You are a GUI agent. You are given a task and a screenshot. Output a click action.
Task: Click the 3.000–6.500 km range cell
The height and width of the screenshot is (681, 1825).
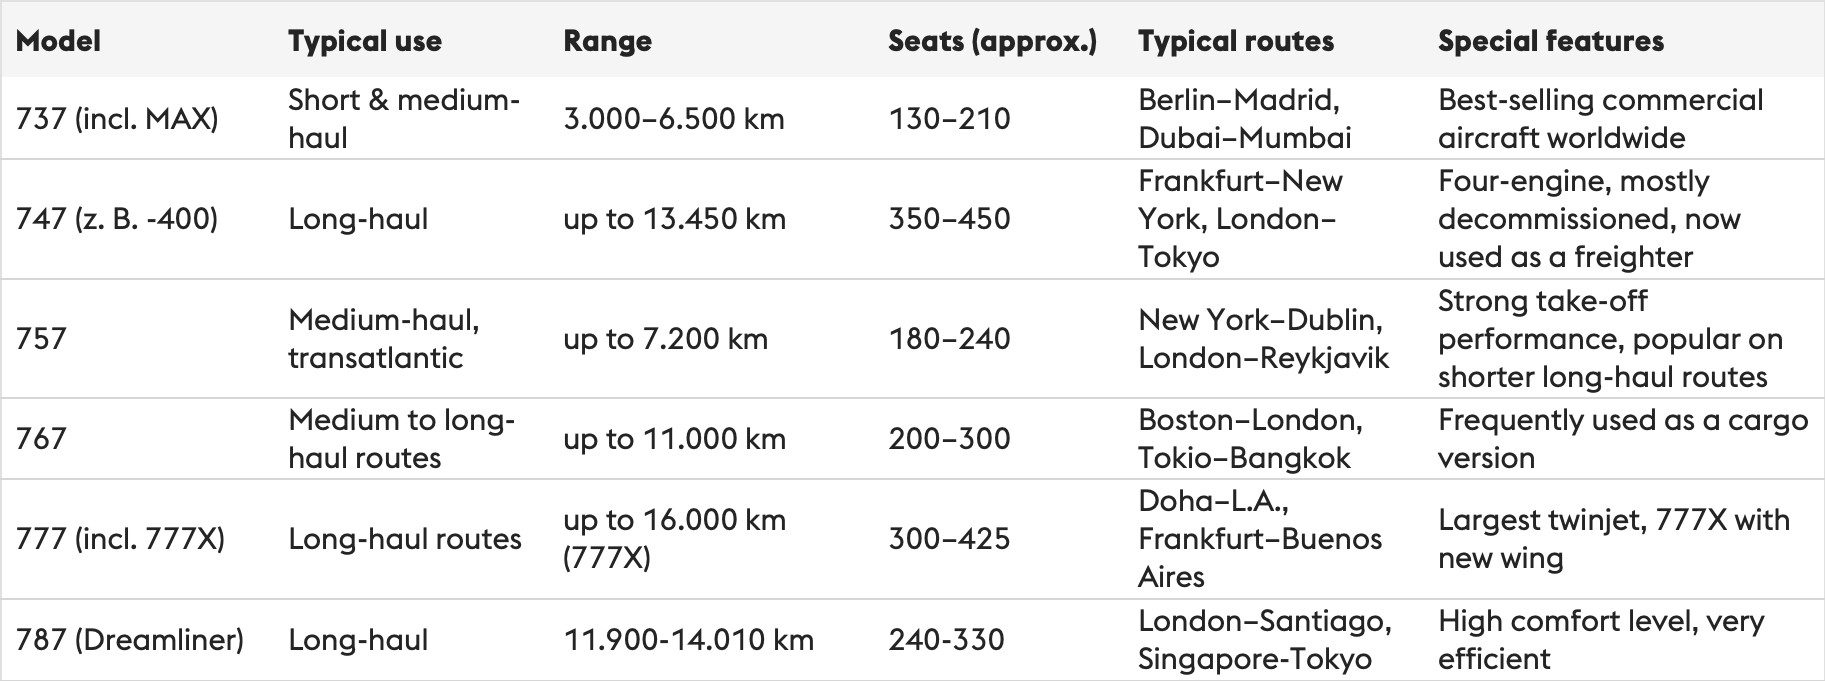point(674,119)
